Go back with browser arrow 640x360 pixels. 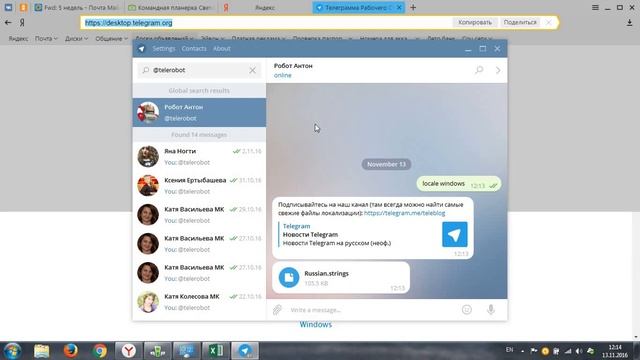click(8, 22)
